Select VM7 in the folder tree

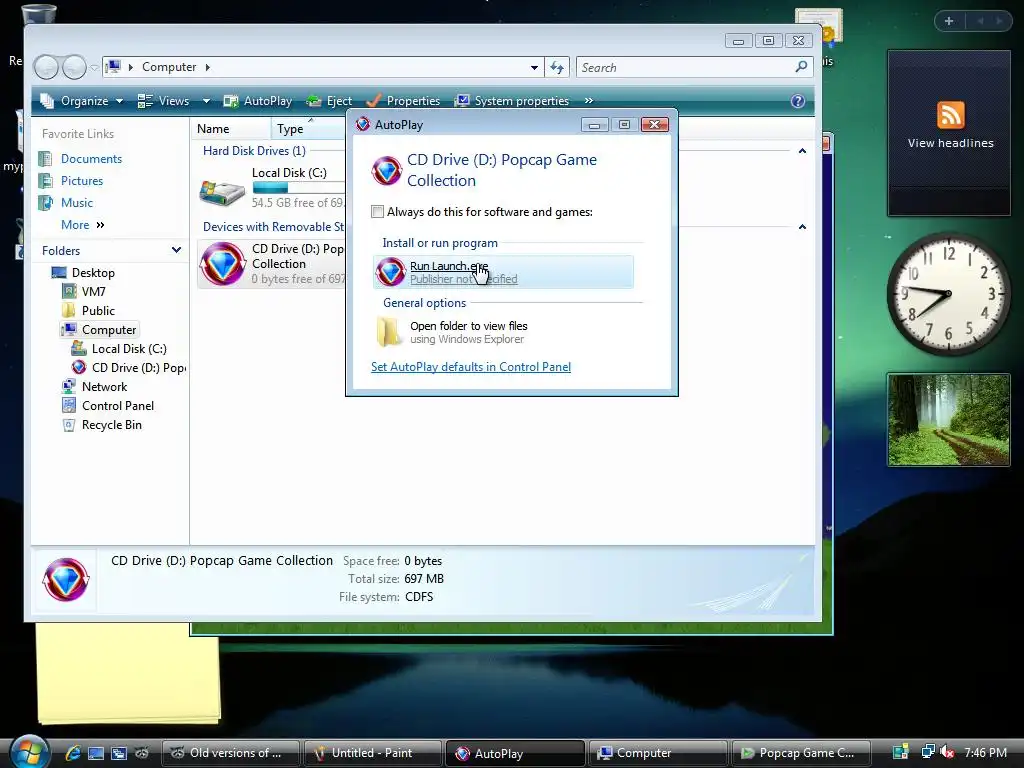tap(93, 291)
